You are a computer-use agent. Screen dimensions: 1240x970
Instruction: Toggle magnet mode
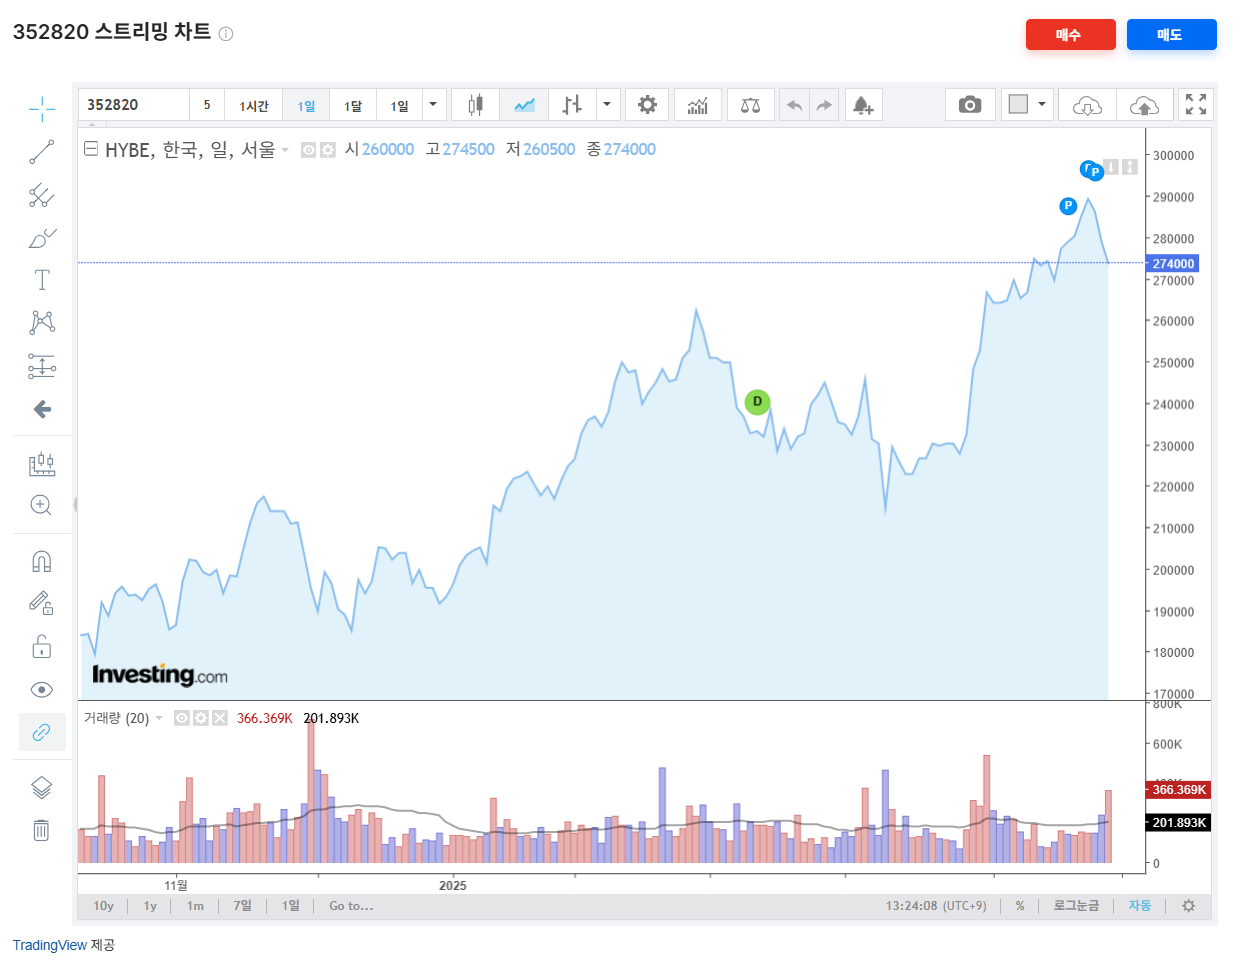(42, 561)
